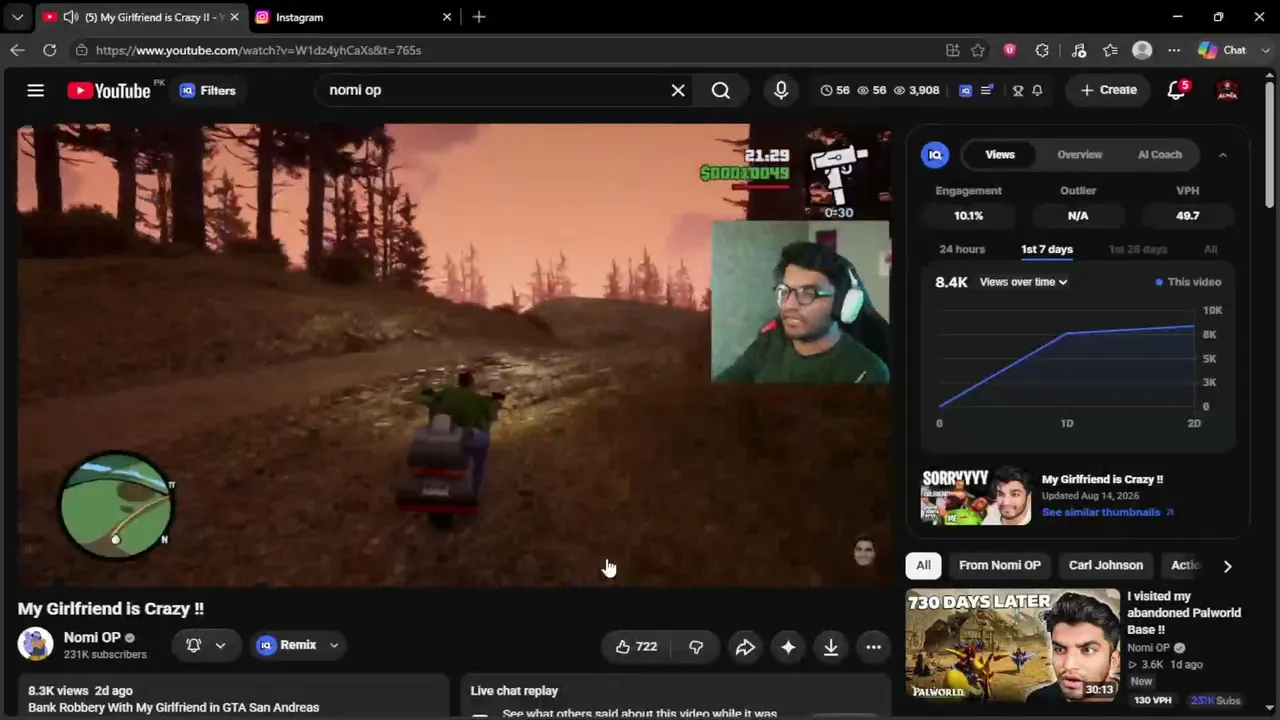This screenshot has width=1280, height=720.
Task: Open a new browser tab with plus button
Action: tap(479, 17)
